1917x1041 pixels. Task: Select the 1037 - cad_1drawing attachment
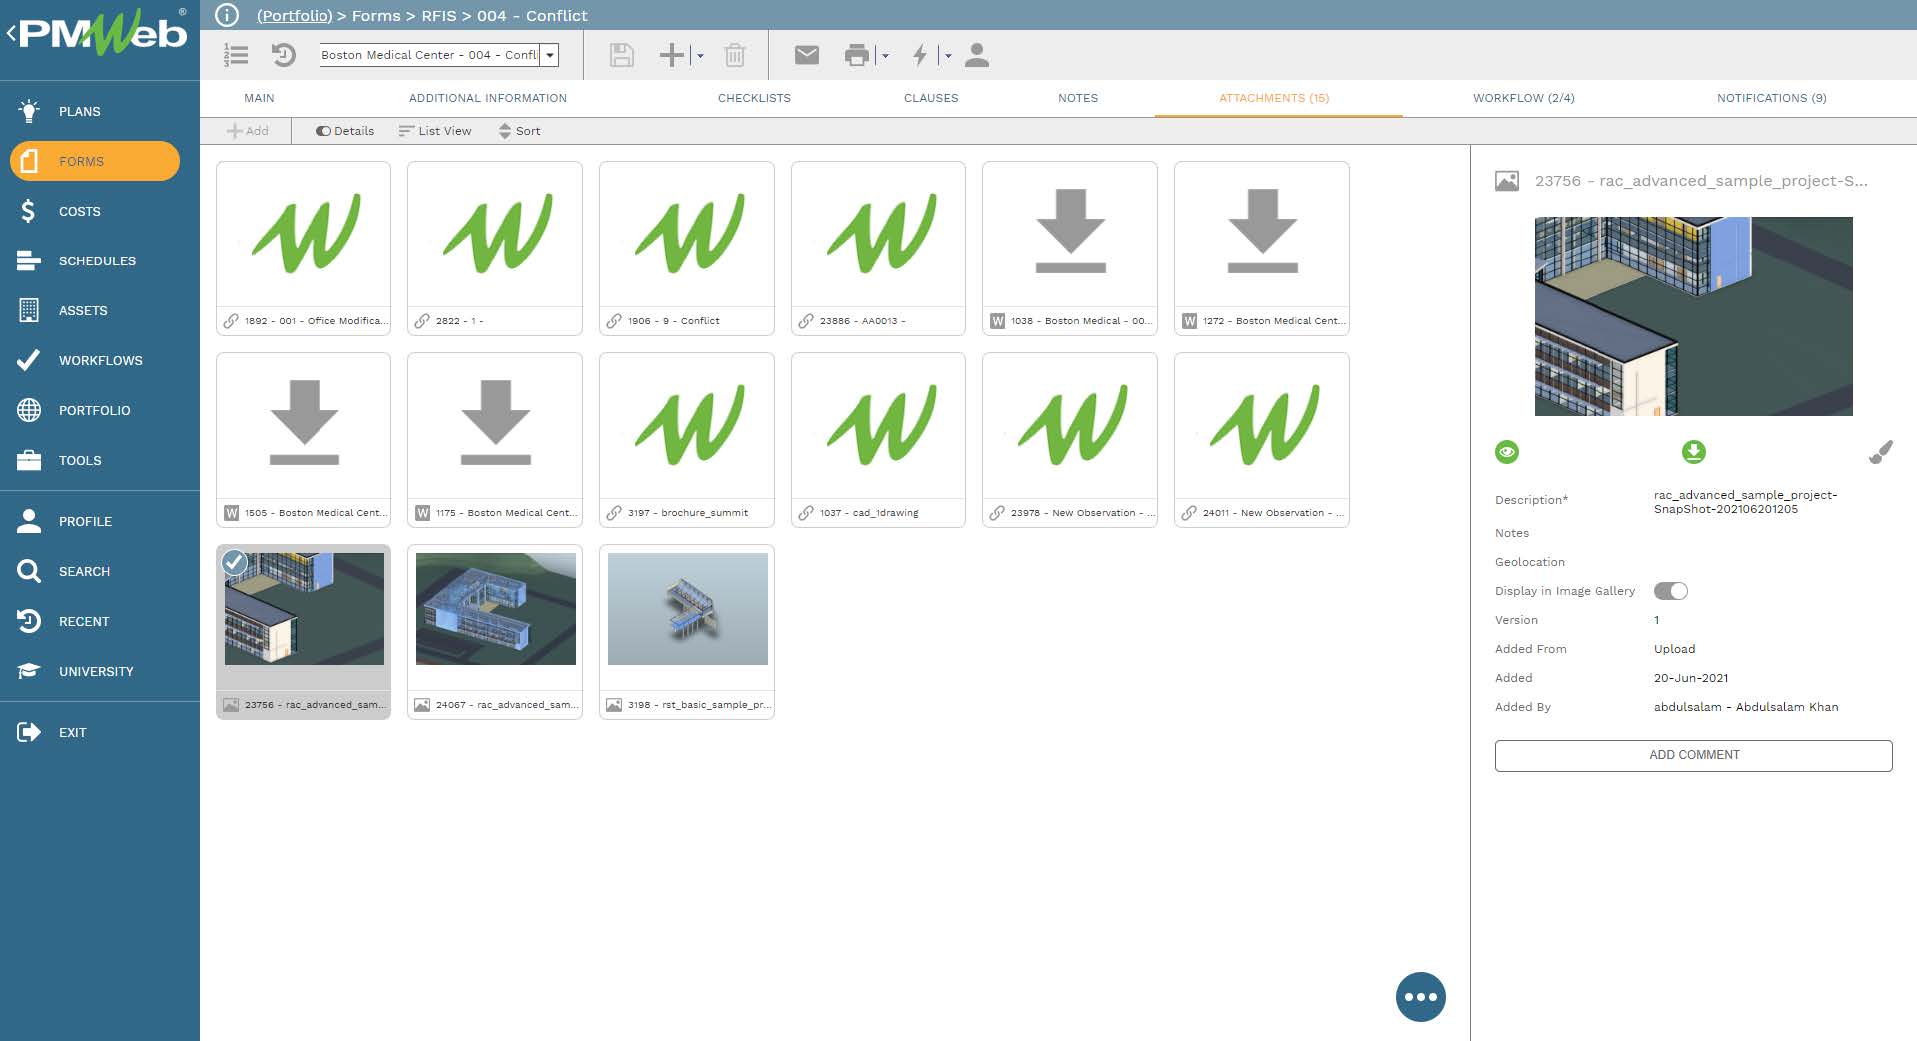pos(878,439)
